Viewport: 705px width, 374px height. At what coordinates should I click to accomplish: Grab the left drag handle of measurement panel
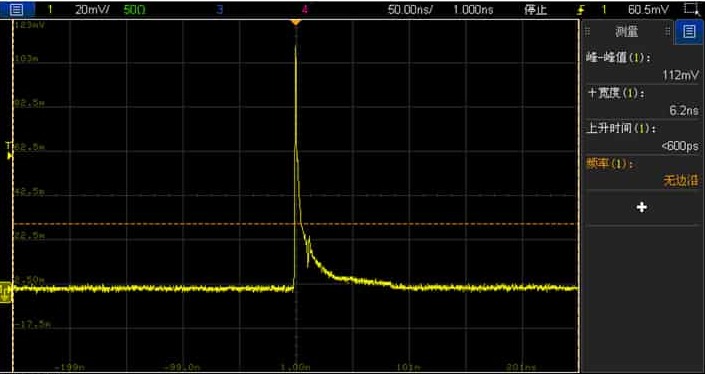[587, 31]
